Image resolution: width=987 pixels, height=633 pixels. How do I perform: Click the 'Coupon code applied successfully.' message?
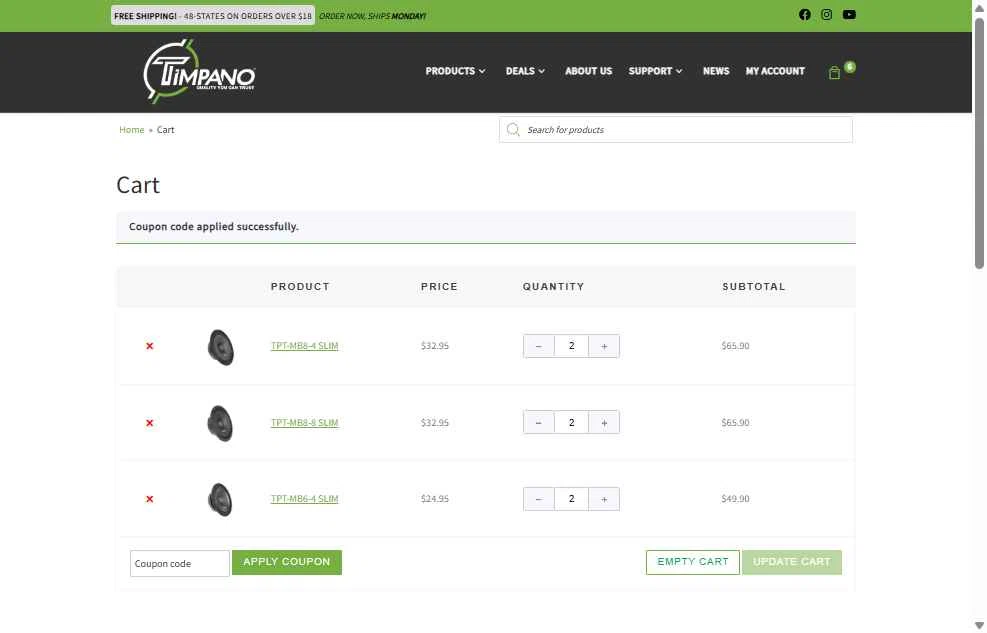click(213, 227)
